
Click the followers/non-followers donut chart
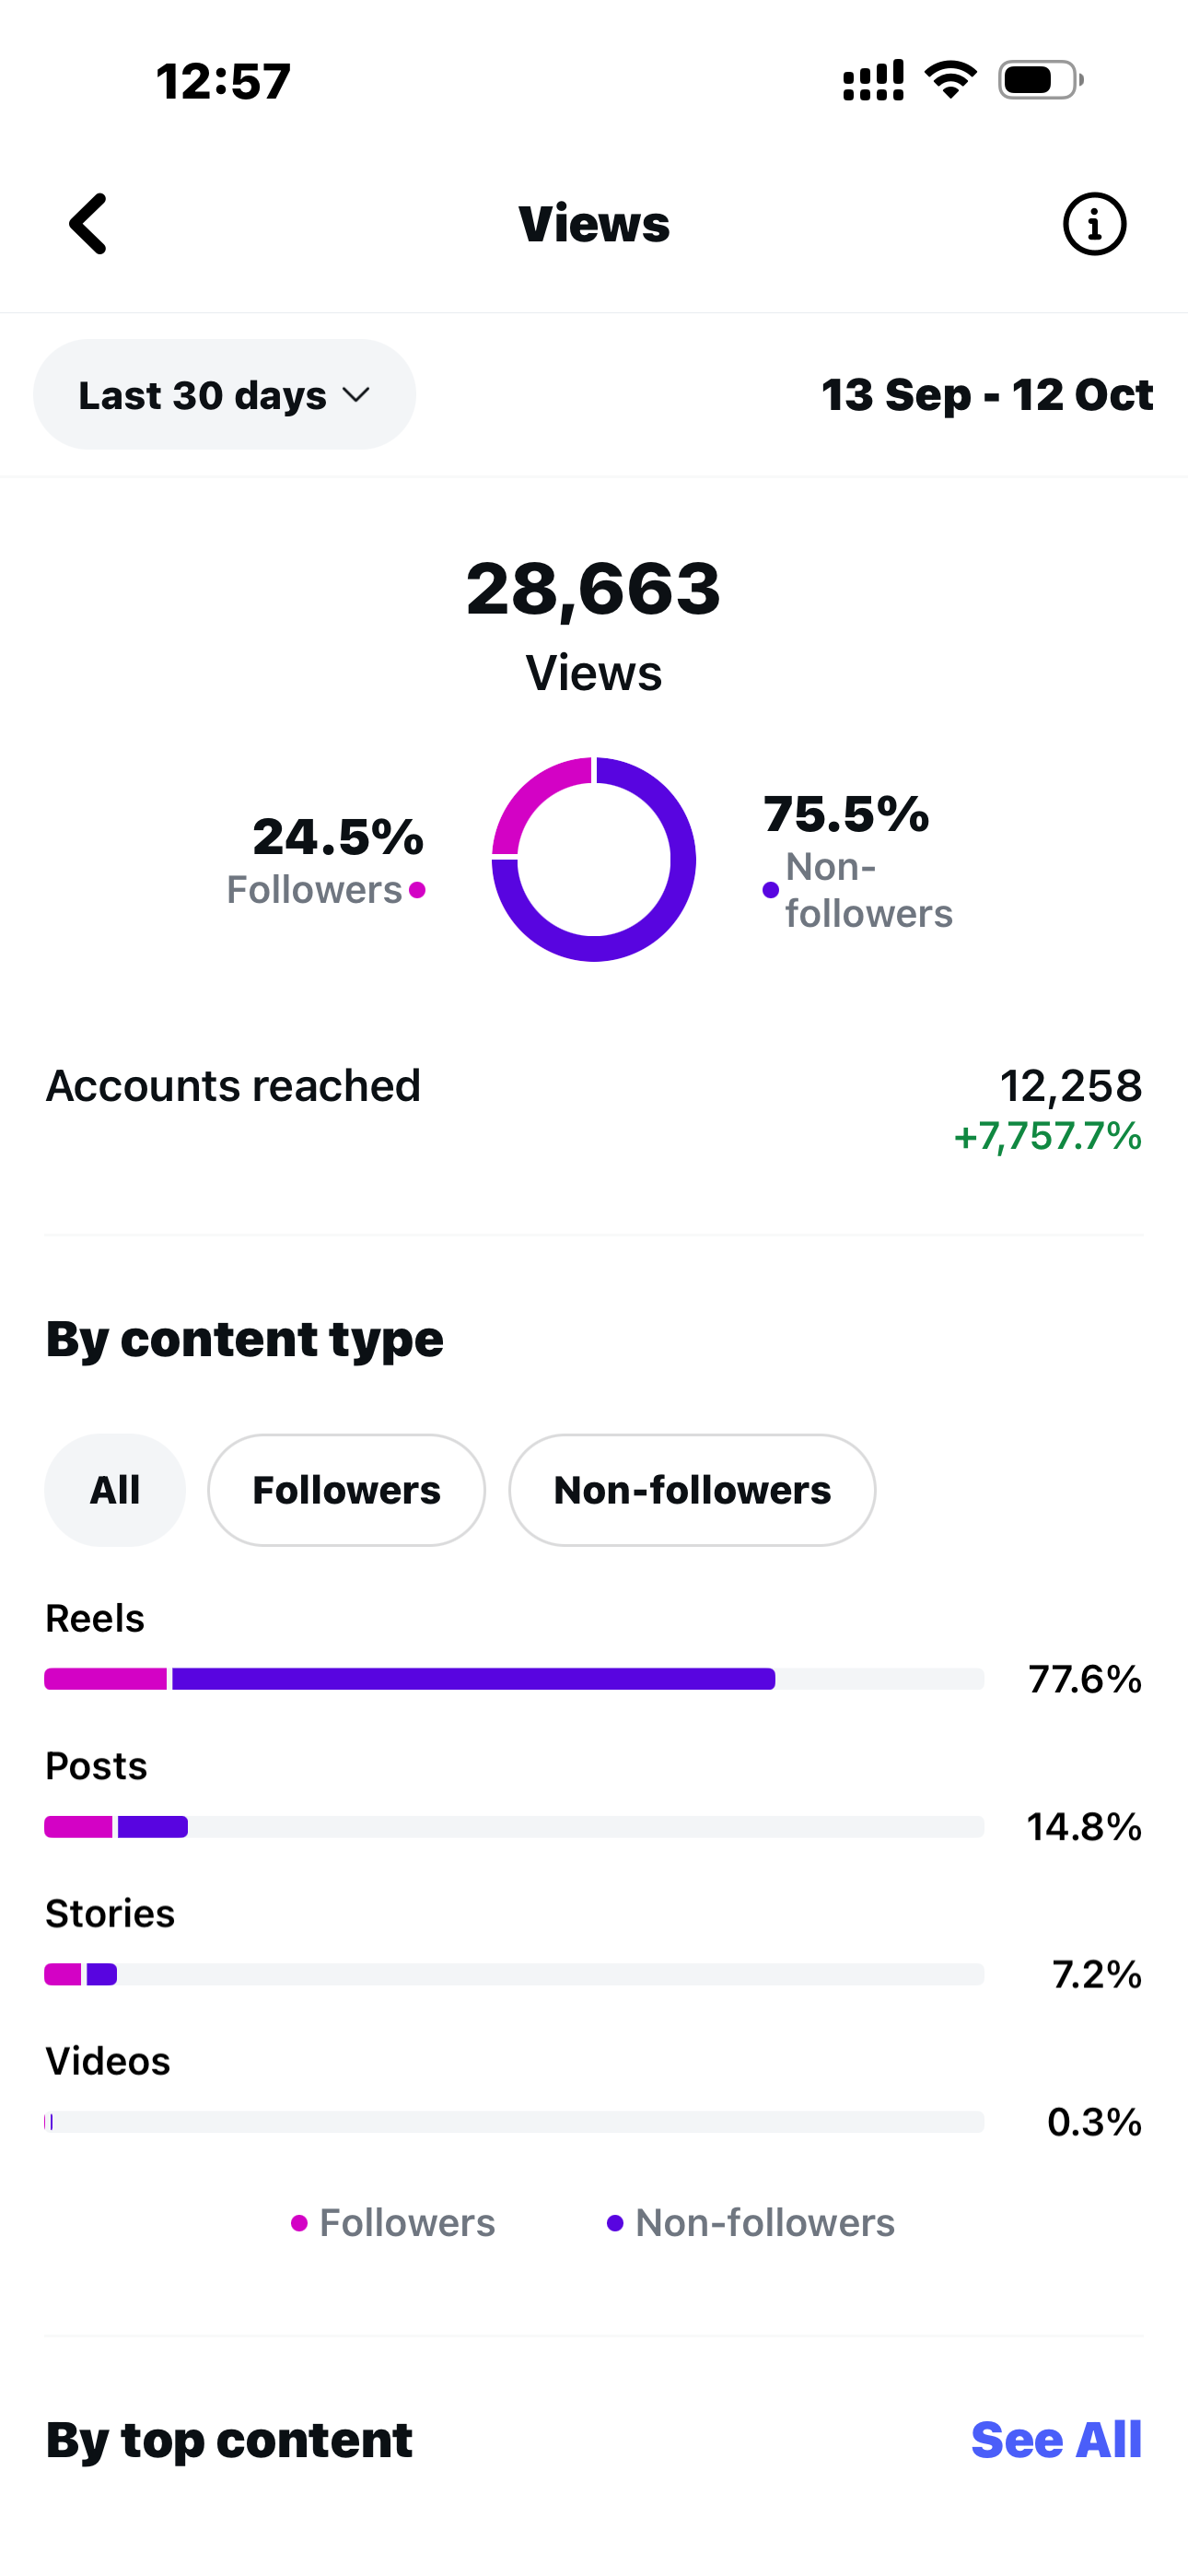click(594, 860)
